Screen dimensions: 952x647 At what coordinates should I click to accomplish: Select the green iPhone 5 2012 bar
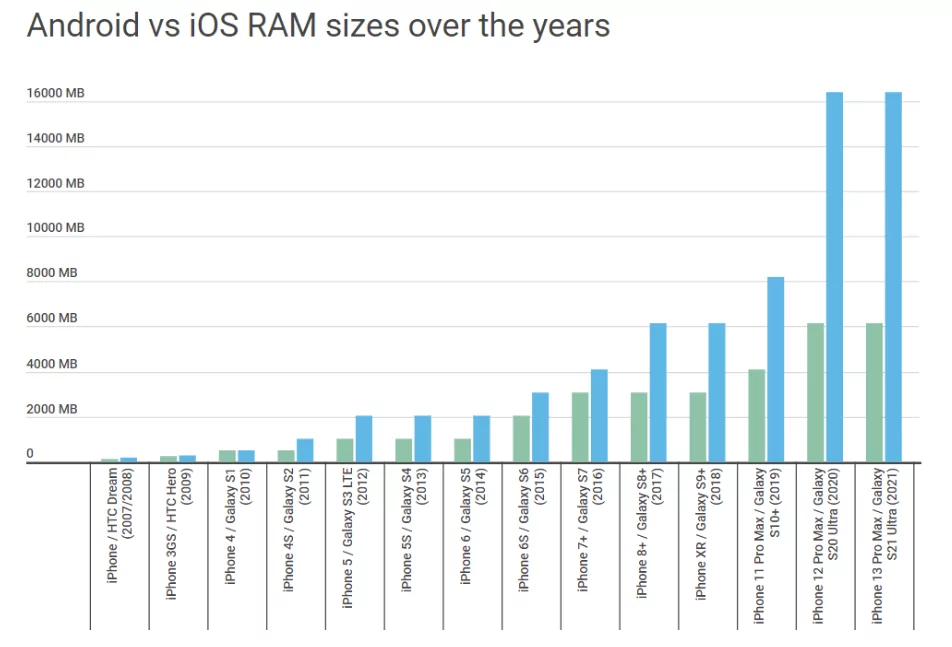(x=344, y=450)
